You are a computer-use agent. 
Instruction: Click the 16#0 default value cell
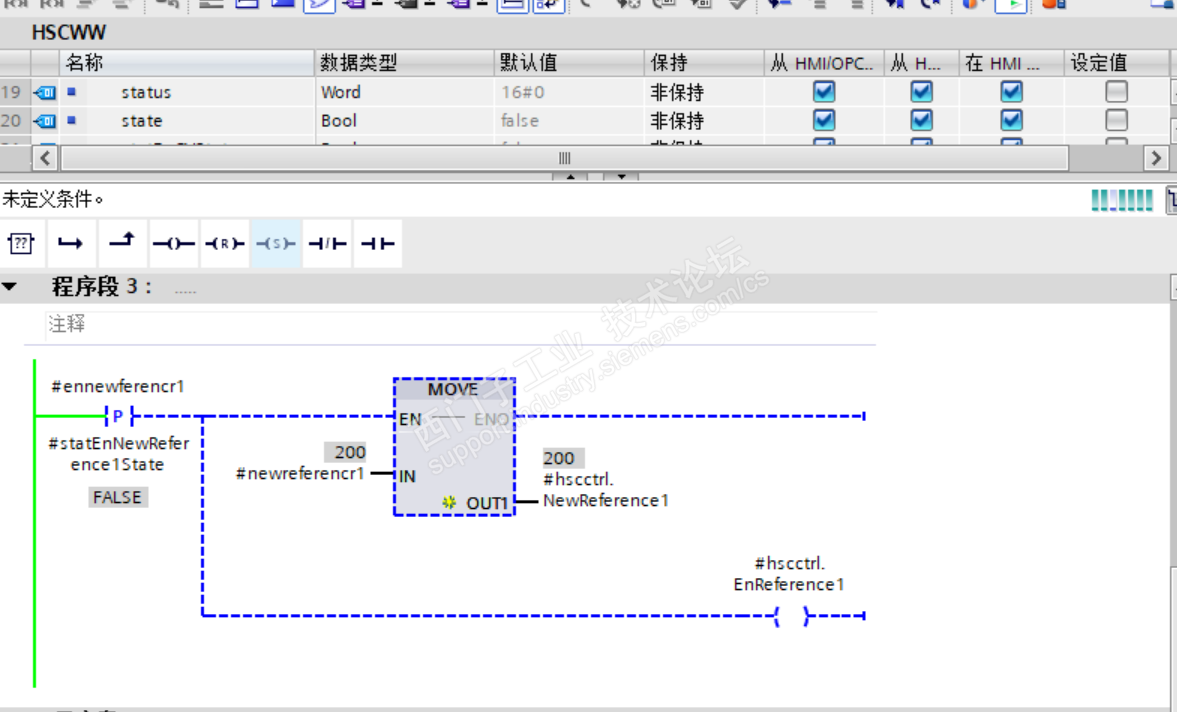click(x=523, y=92)
